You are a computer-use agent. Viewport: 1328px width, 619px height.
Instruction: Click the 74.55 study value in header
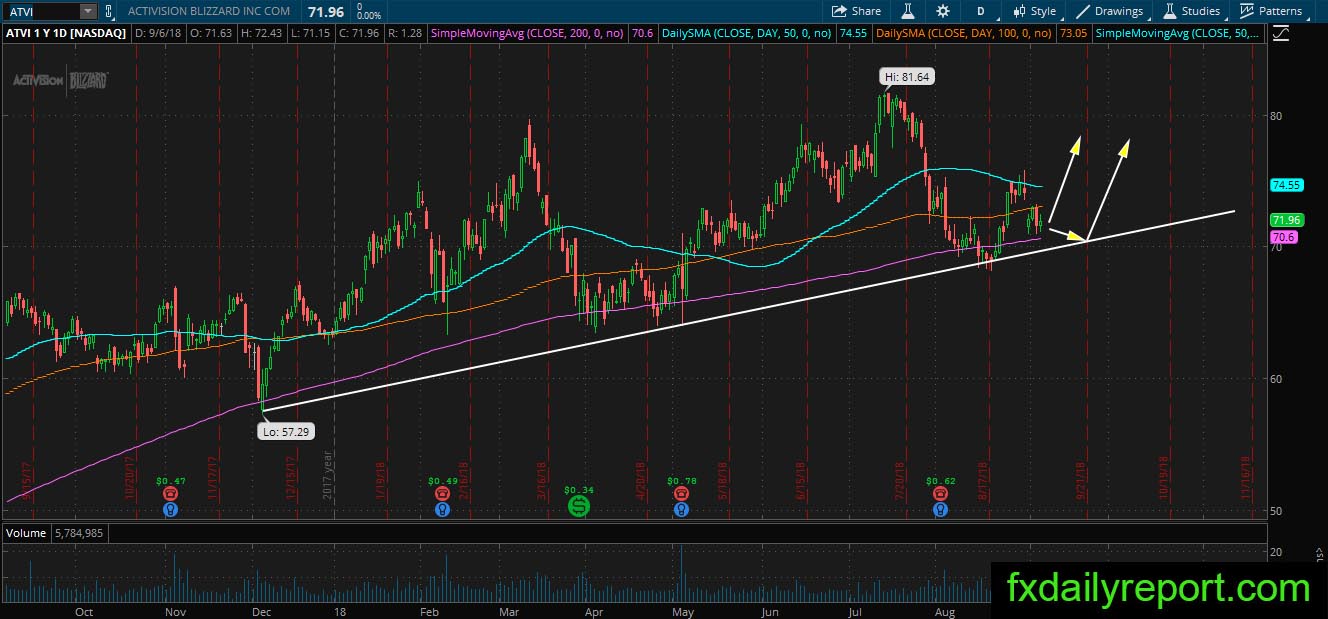(853, 33)
